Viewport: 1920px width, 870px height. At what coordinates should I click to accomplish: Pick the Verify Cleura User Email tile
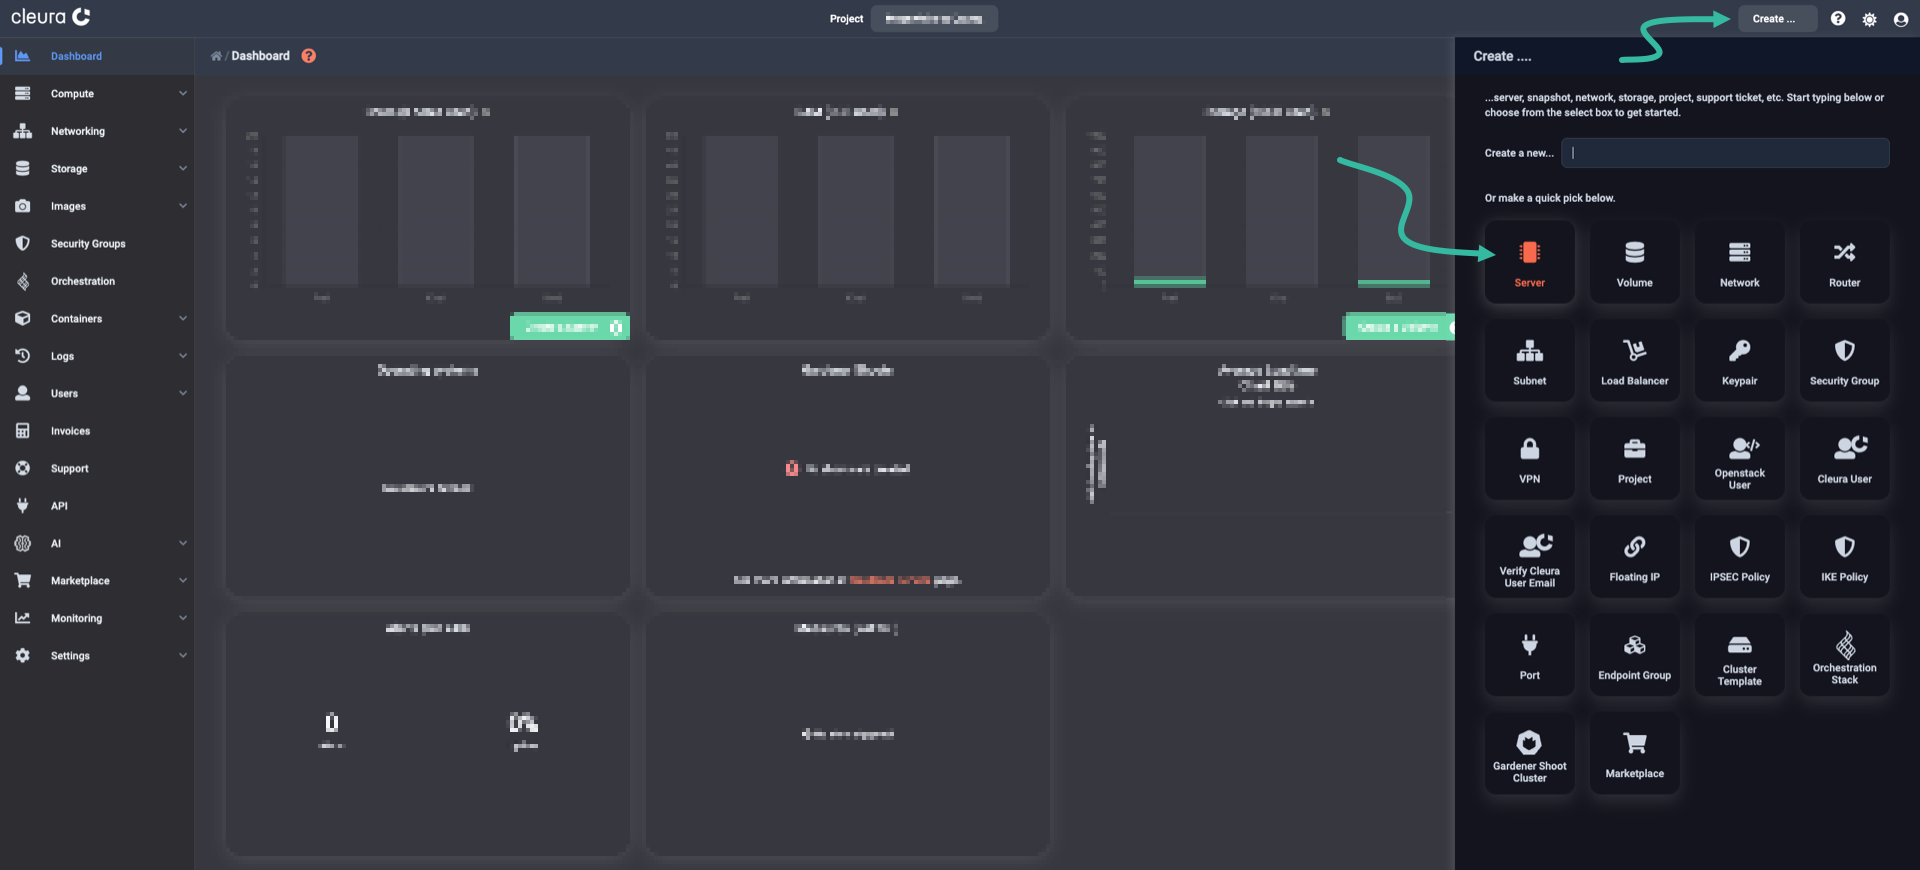click(x=1529, y=557)
